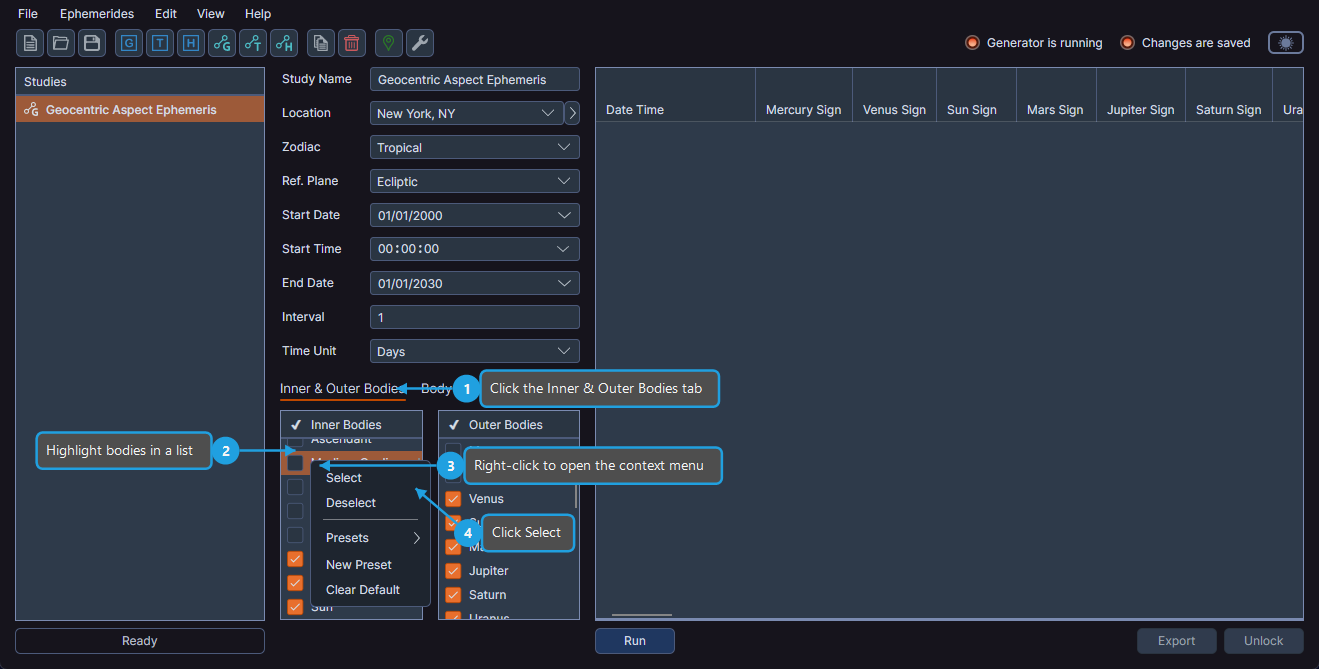Duplicate the current study with the copy icon
Screen dimensions: 1319x669
pyautogui.click(x=320, y=43)
